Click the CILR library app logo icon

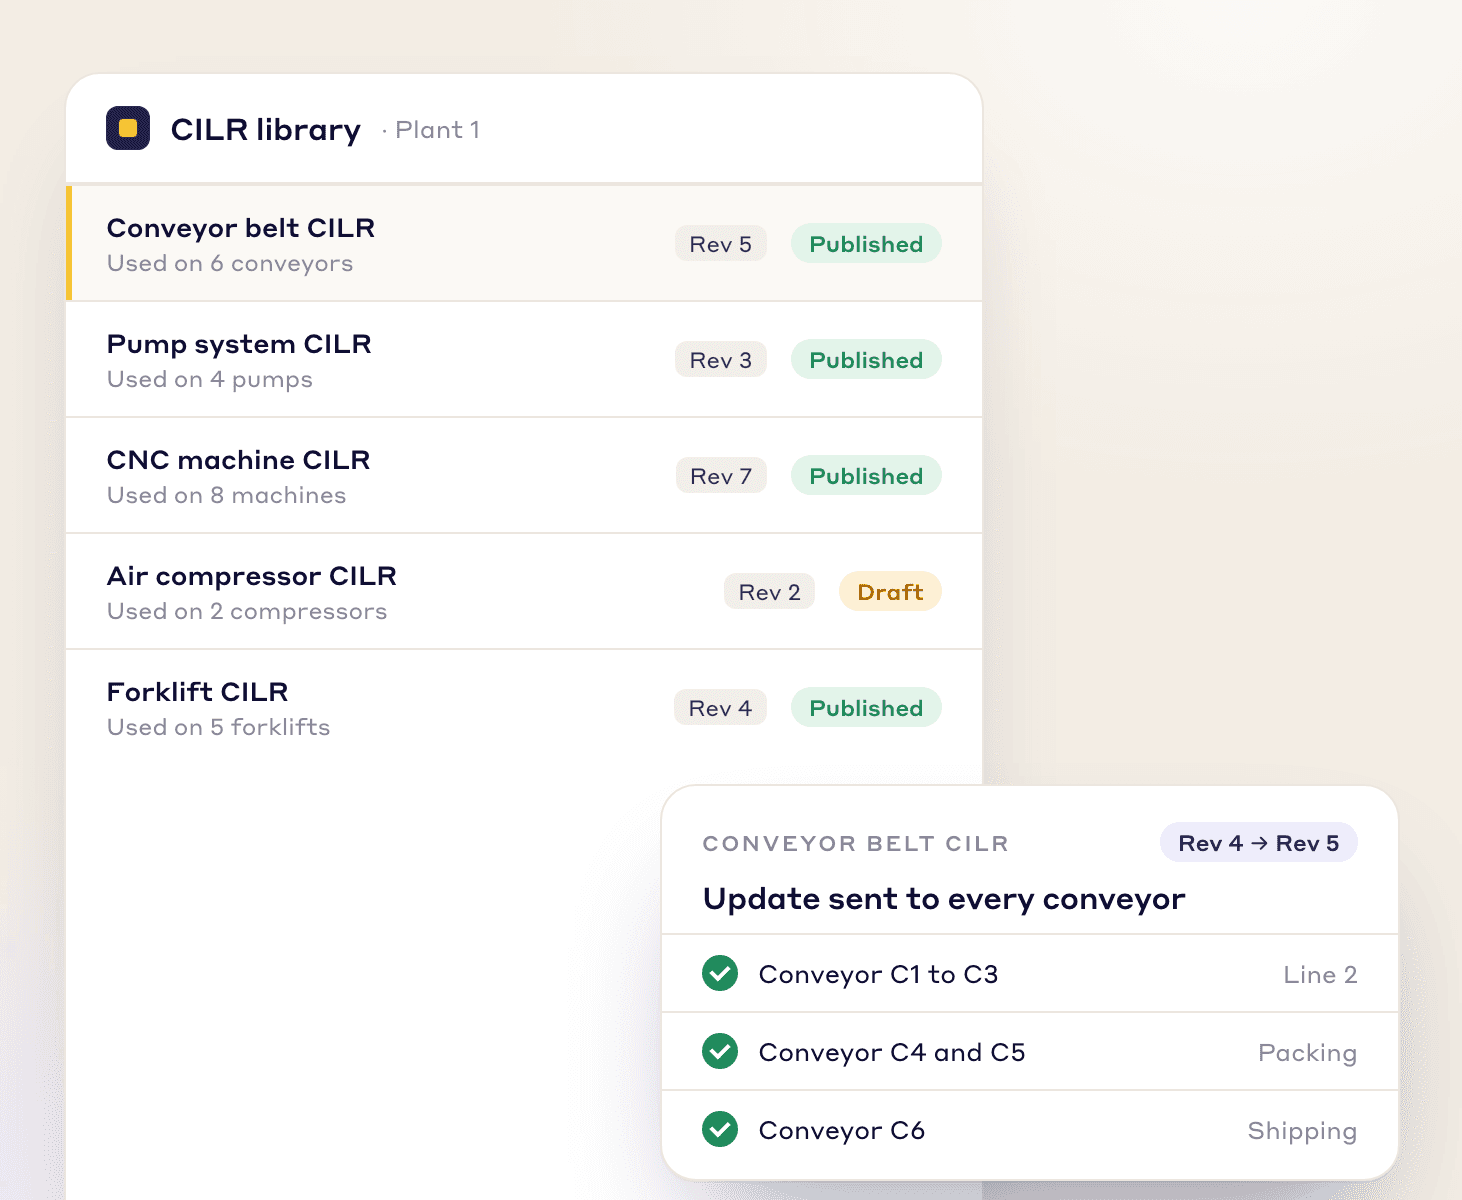128,128
